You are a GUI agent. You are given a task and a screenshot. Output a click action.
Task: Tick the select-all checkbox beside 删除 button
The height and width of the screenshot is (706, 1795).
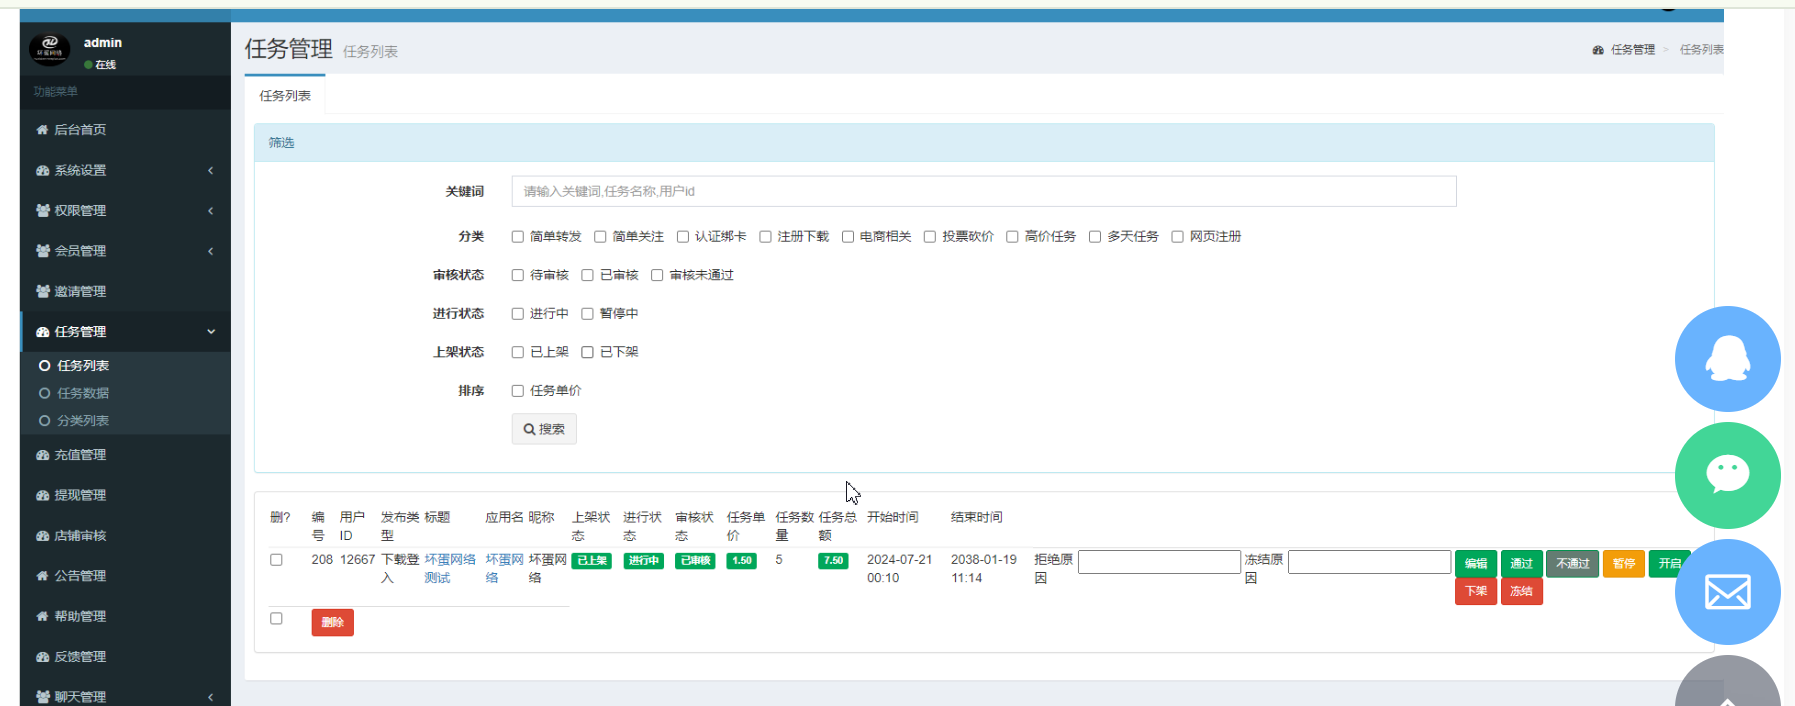pyautogui.click(x=276, y=618)
